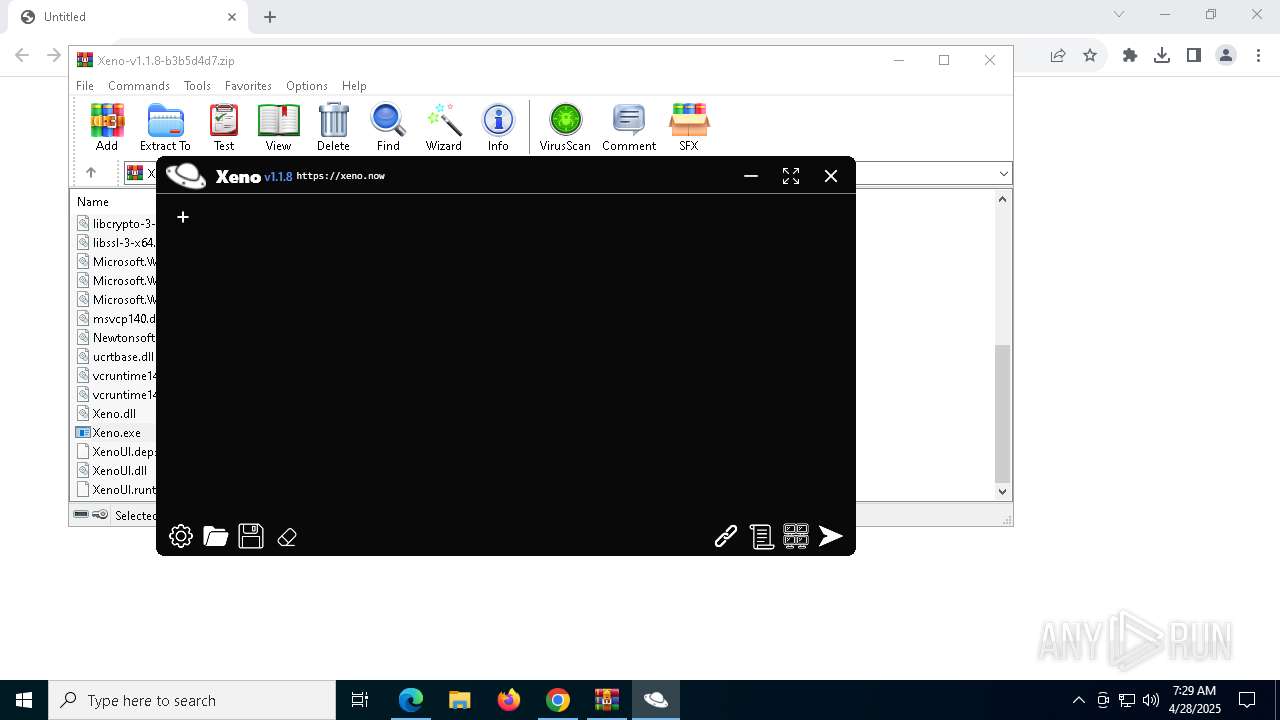The image size is (1280, 720).
Task: Create SFX archive in WinRAR
Action: (x=689, y=127)
